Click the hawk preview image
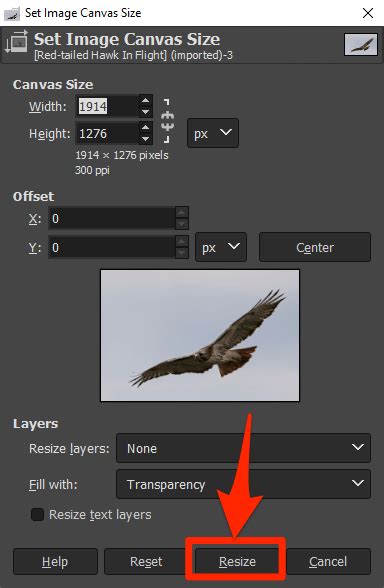This screenshot has height=588, width=384. 200,335
